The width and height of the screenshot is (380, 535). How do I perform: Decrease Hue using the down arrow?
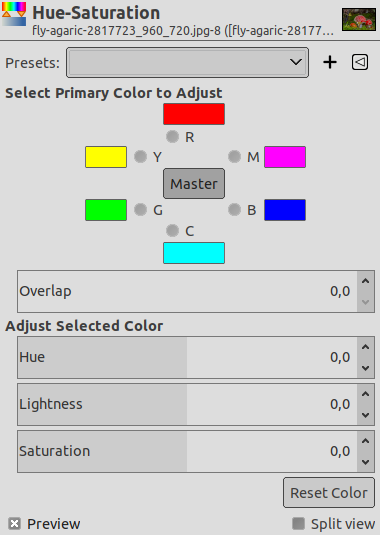pos(366,368)
